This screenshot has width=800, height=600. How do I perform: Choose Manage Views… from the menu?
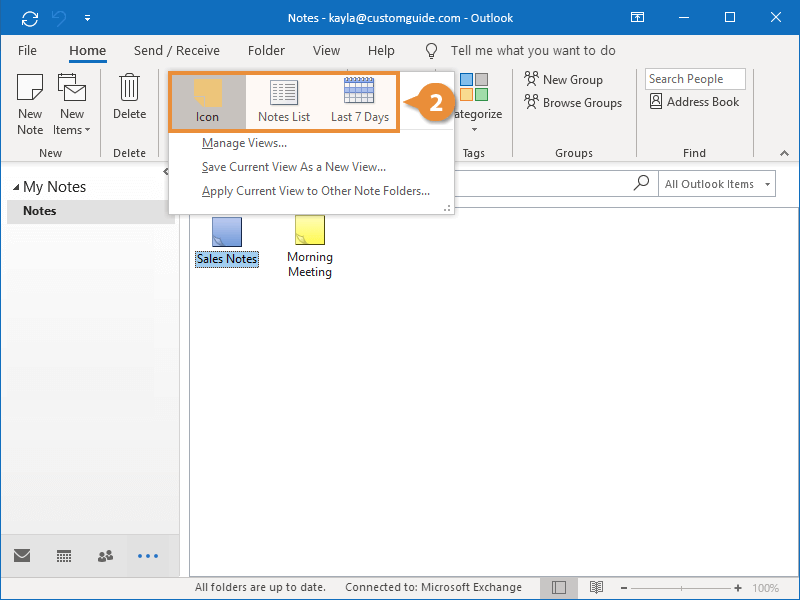[x=244, y=143]
